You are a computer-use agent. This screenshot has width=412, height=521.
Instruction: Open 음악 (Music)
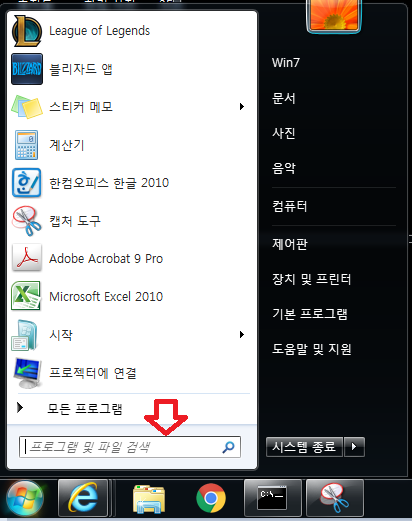pos(284,168)
